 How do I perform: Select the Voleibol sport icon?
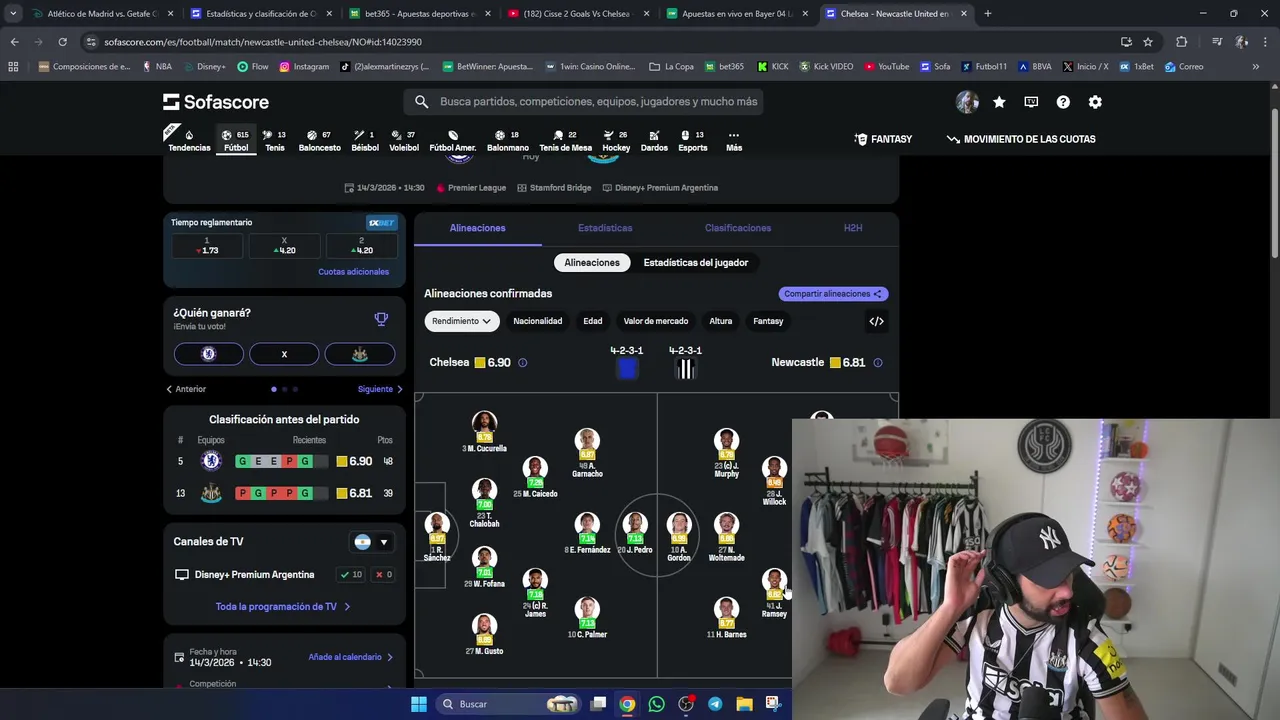404,141
